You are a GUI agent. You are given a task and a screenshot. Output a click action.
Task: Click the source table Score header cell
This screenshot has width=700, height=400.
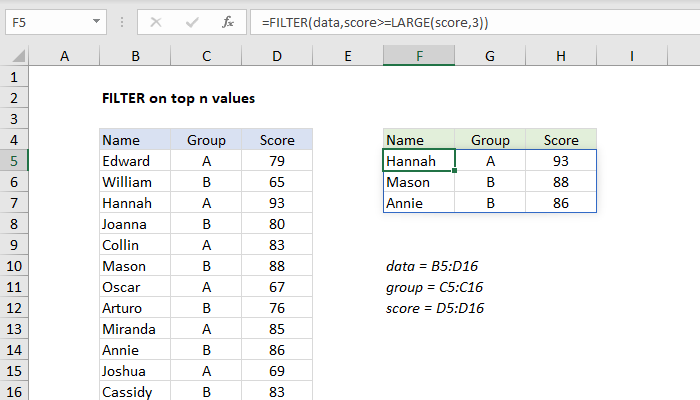point(277,140)
